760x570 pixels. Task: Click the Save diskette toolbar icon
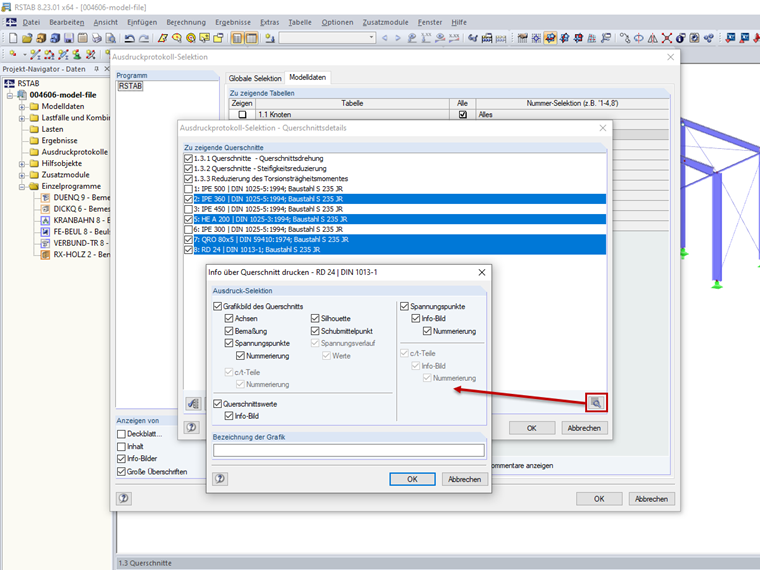(69, 38)
